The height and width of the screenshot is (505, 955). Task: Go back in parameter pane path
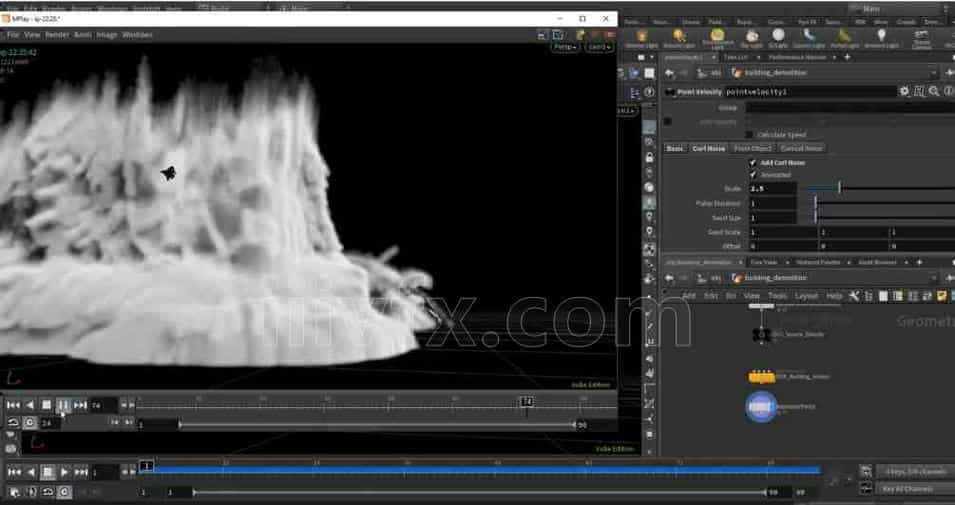[669, 73]
